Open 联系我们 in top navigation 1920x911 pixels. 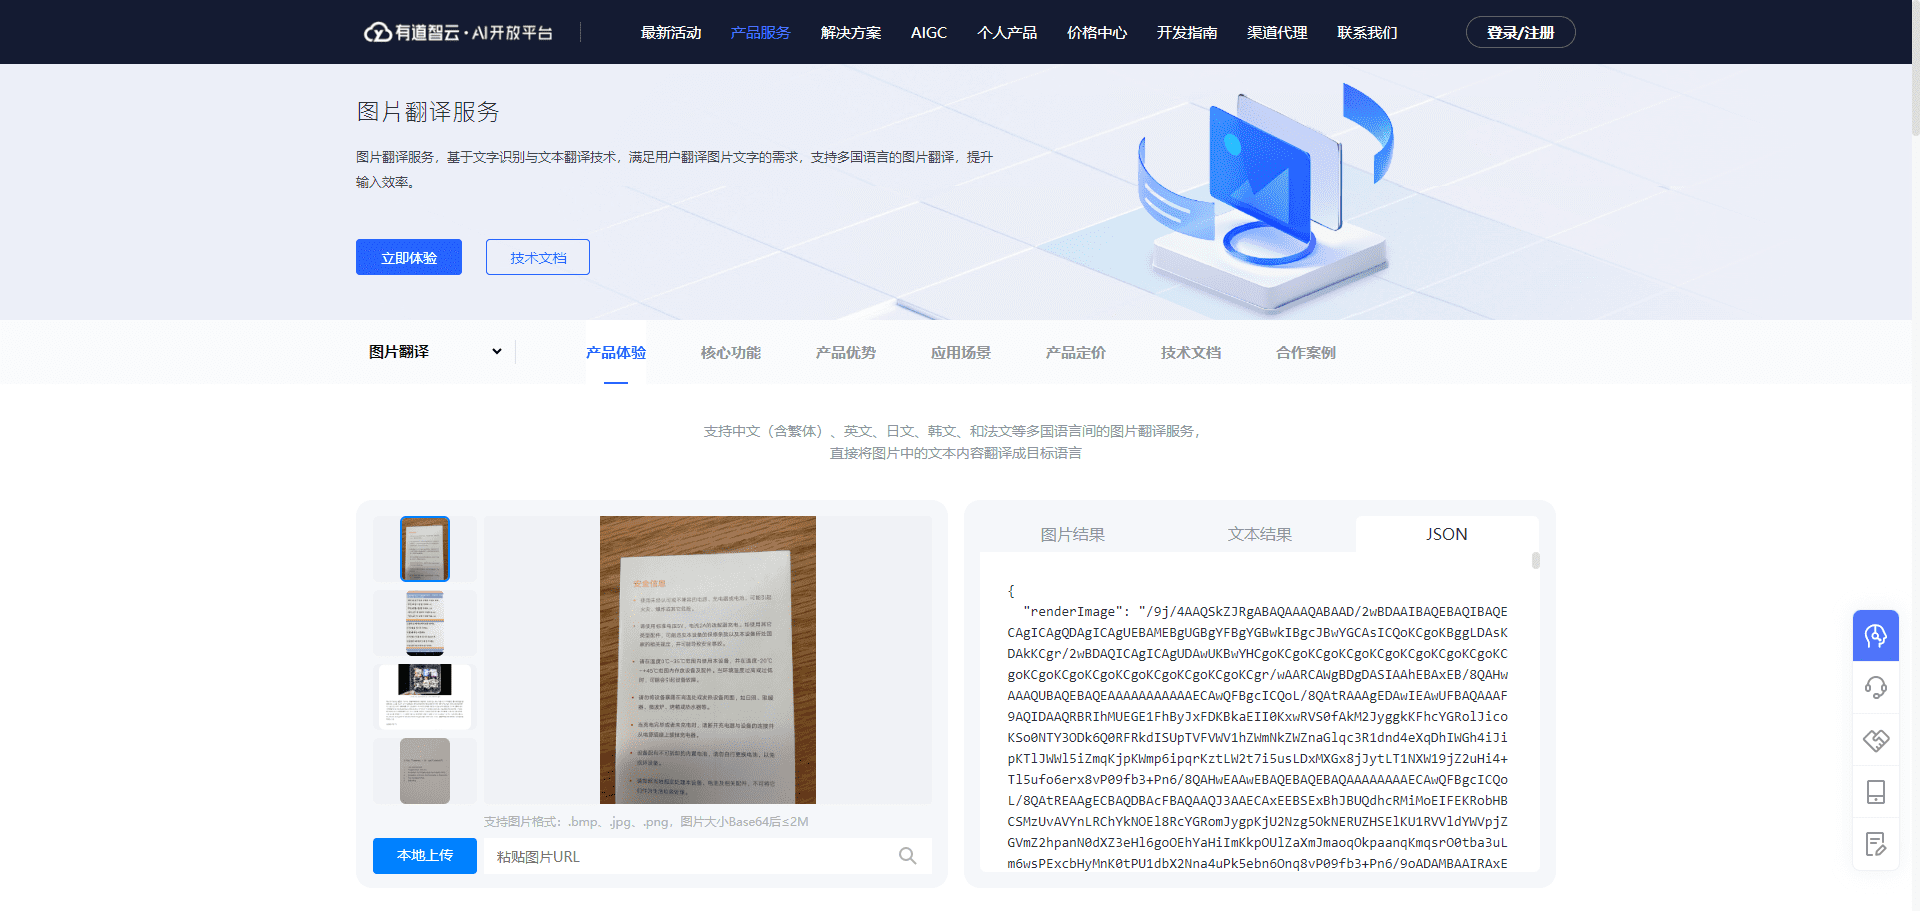1367,33
